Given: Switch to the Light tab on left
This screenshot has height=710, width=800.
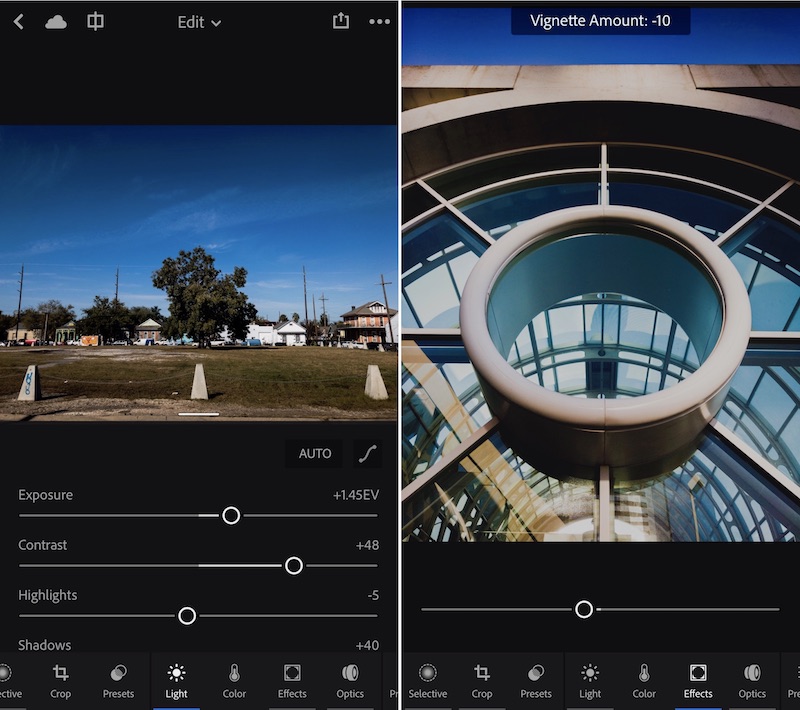Looking at the screenshot, I should click(x=176, y=680).
